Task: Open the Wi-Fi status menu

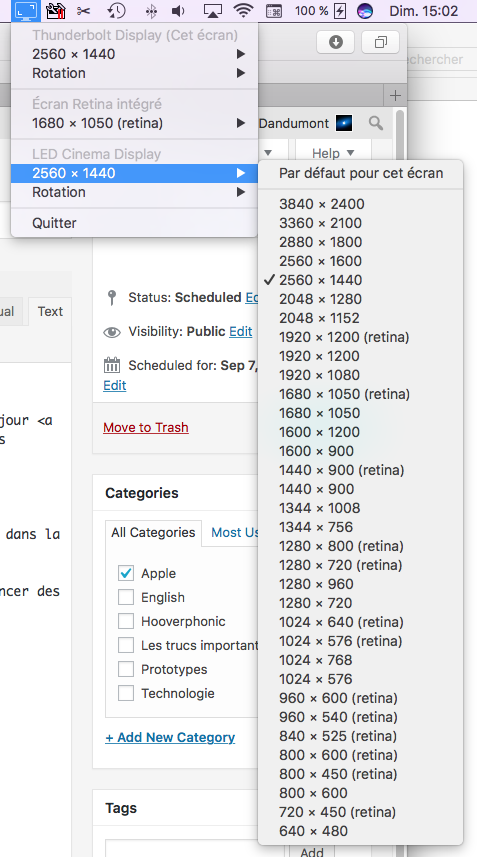Action: pyautogui.click(x=243, y=10)
